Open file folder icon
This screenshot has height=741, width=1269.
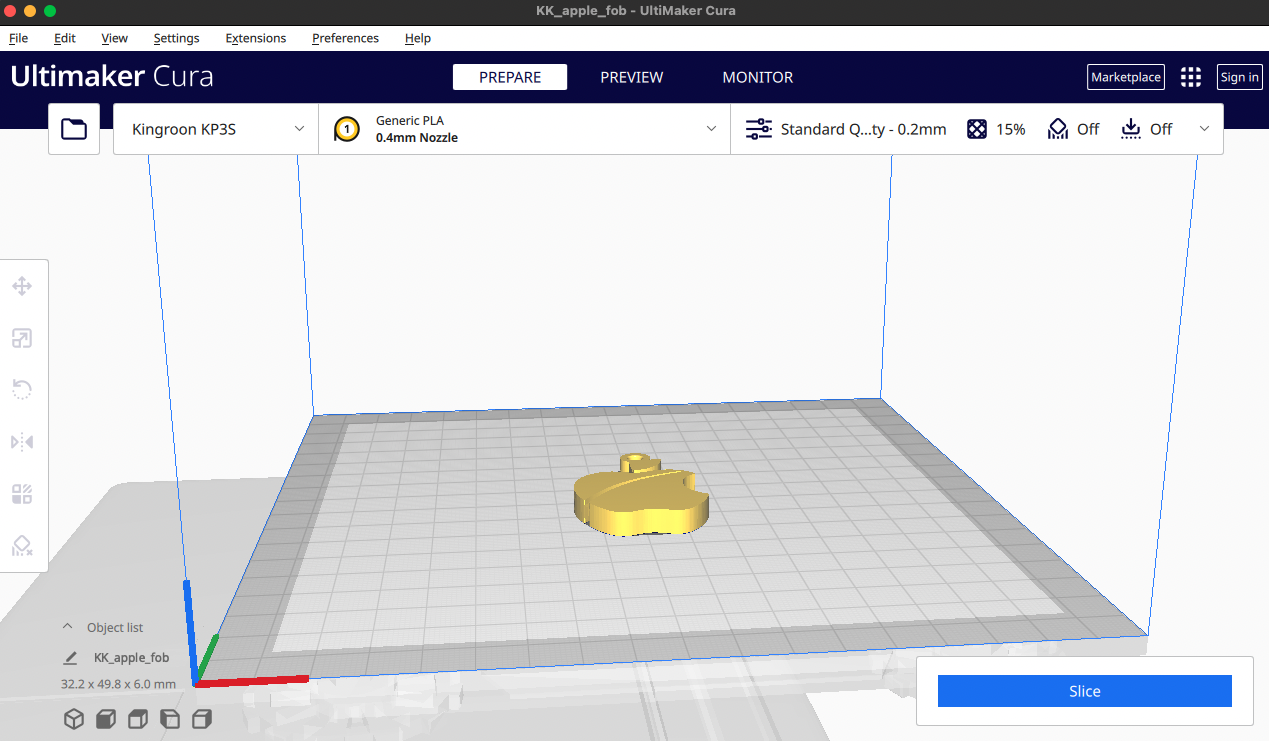point(74,129)
